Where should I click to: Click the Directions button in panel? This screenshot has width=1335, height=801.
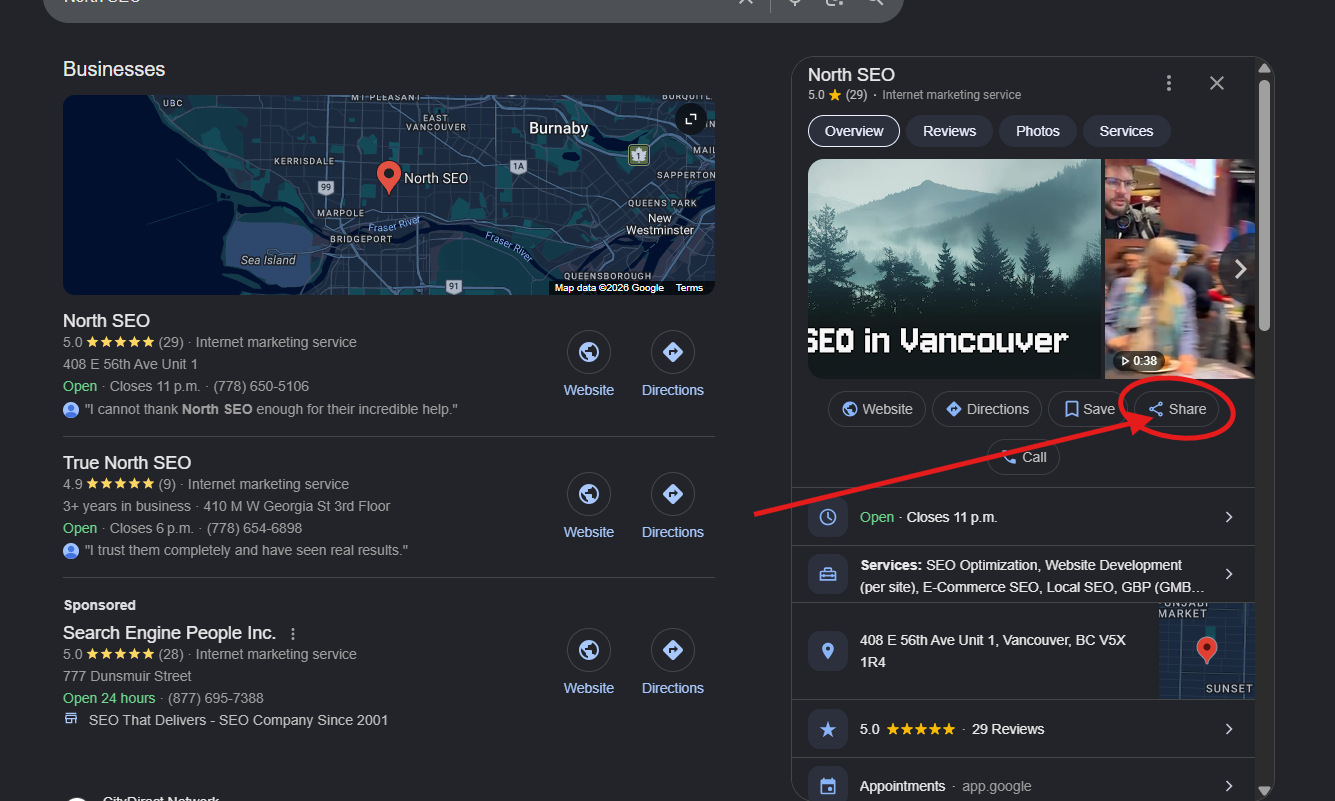pyautogui.click(x=987, y=409)
